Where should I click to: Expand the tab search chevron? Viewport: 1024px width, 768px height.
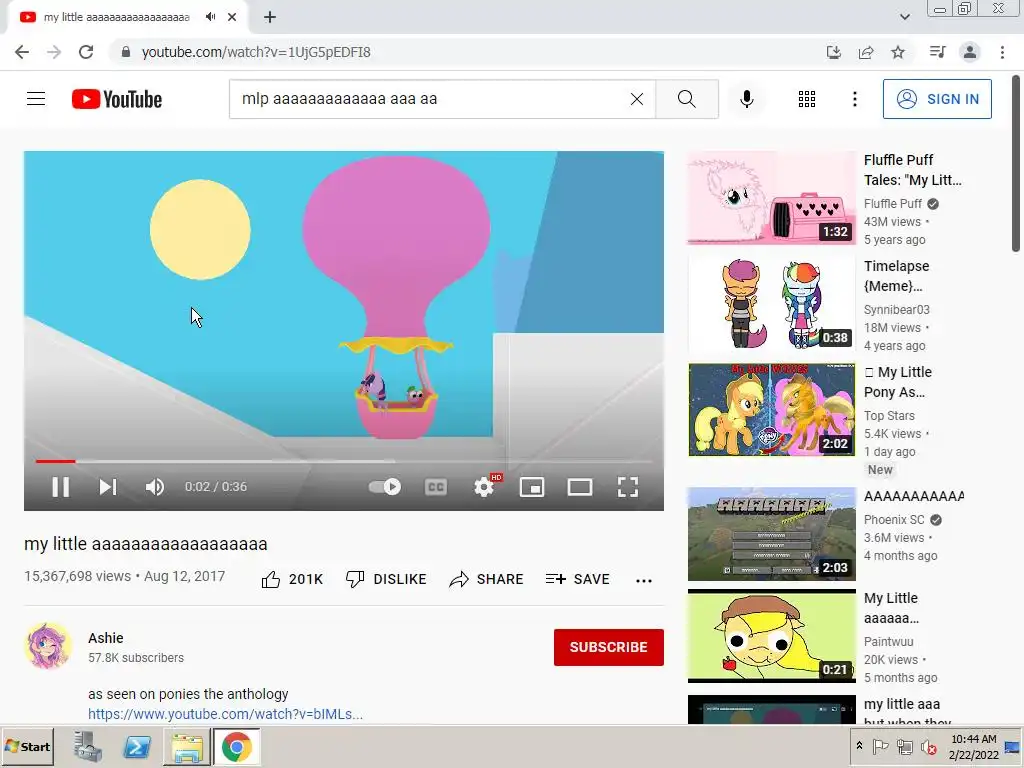904,17
